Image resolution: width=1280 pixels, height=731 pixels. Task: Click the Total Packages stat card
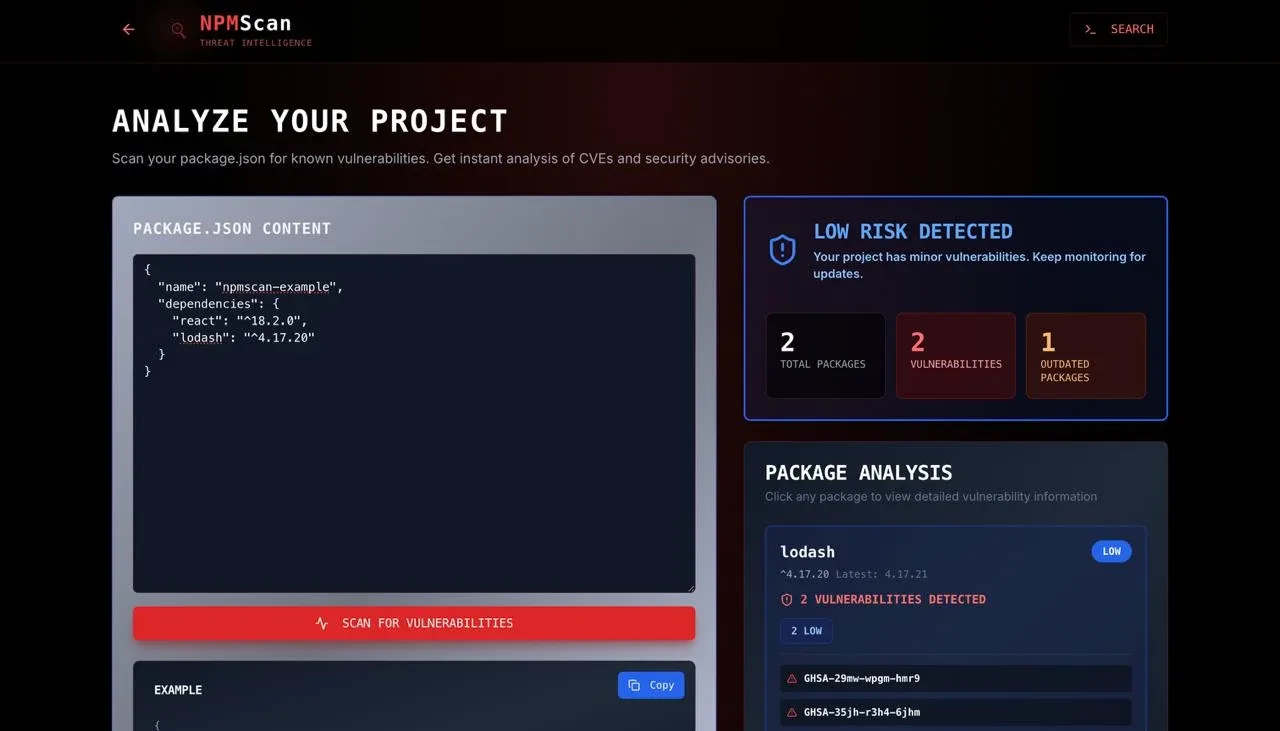826,356
